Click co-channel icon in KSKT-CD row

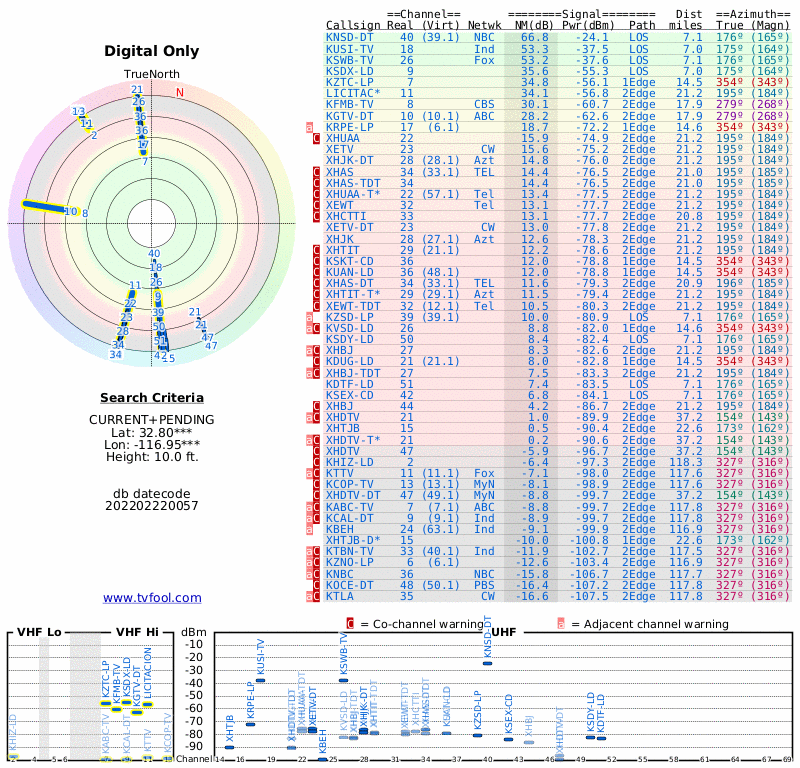point(316,261)
